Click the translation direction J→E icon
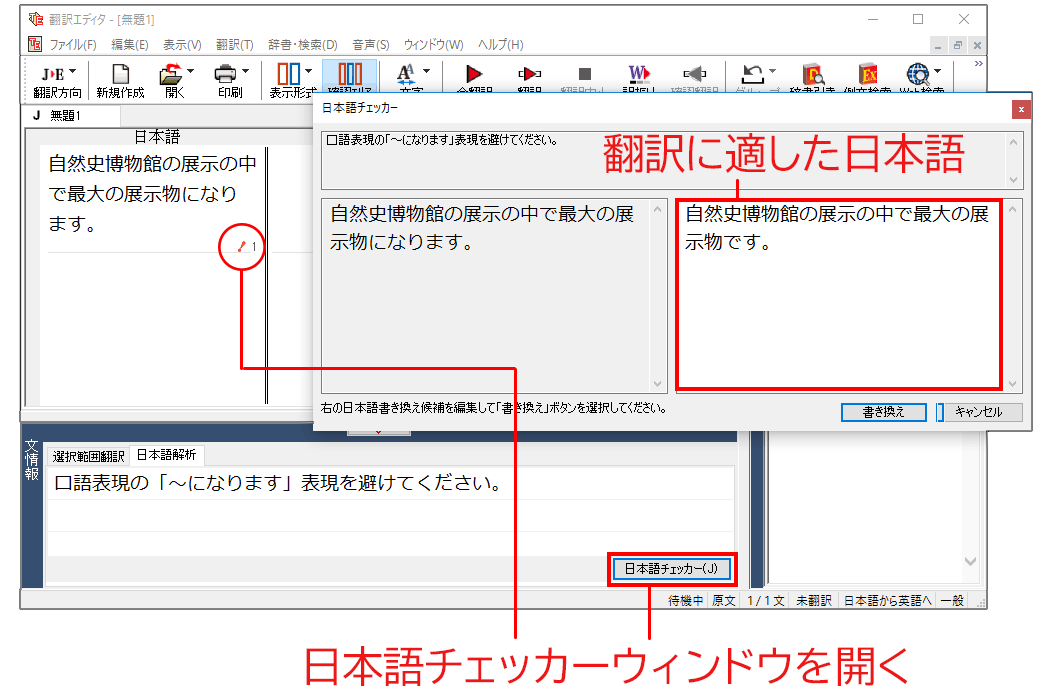The width and height of the screenshot is (1058, 700). pos(50,74)
